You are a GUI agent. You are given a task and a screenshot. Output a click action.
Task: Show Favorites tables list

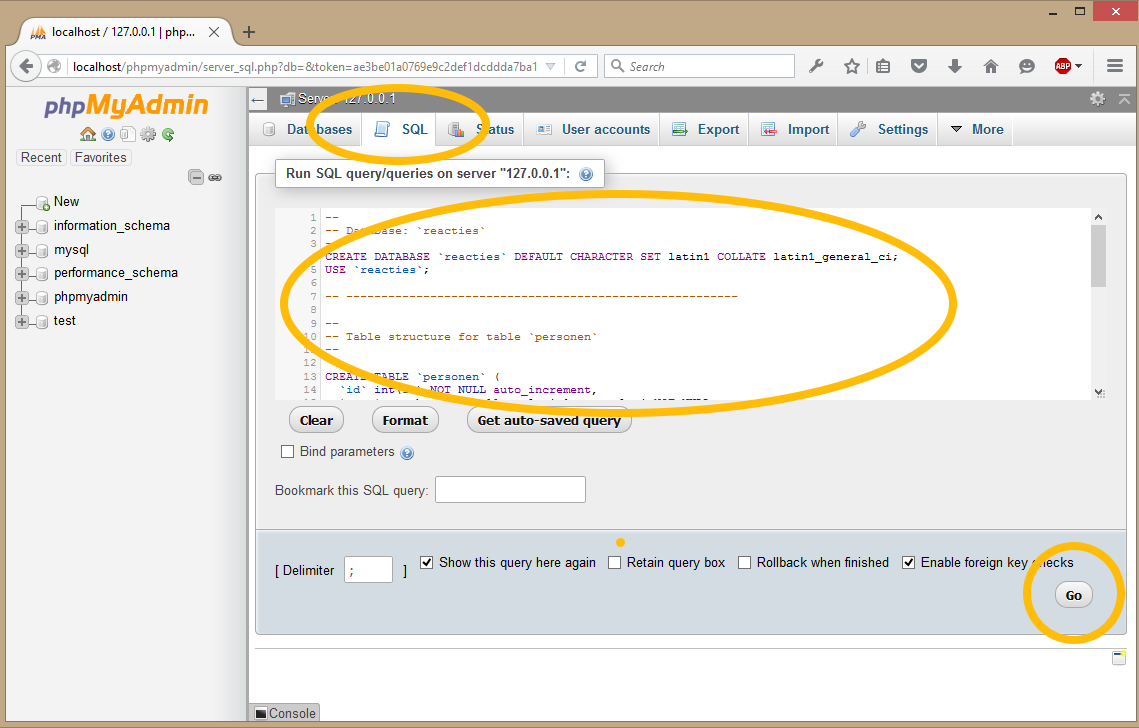(100, 158)
